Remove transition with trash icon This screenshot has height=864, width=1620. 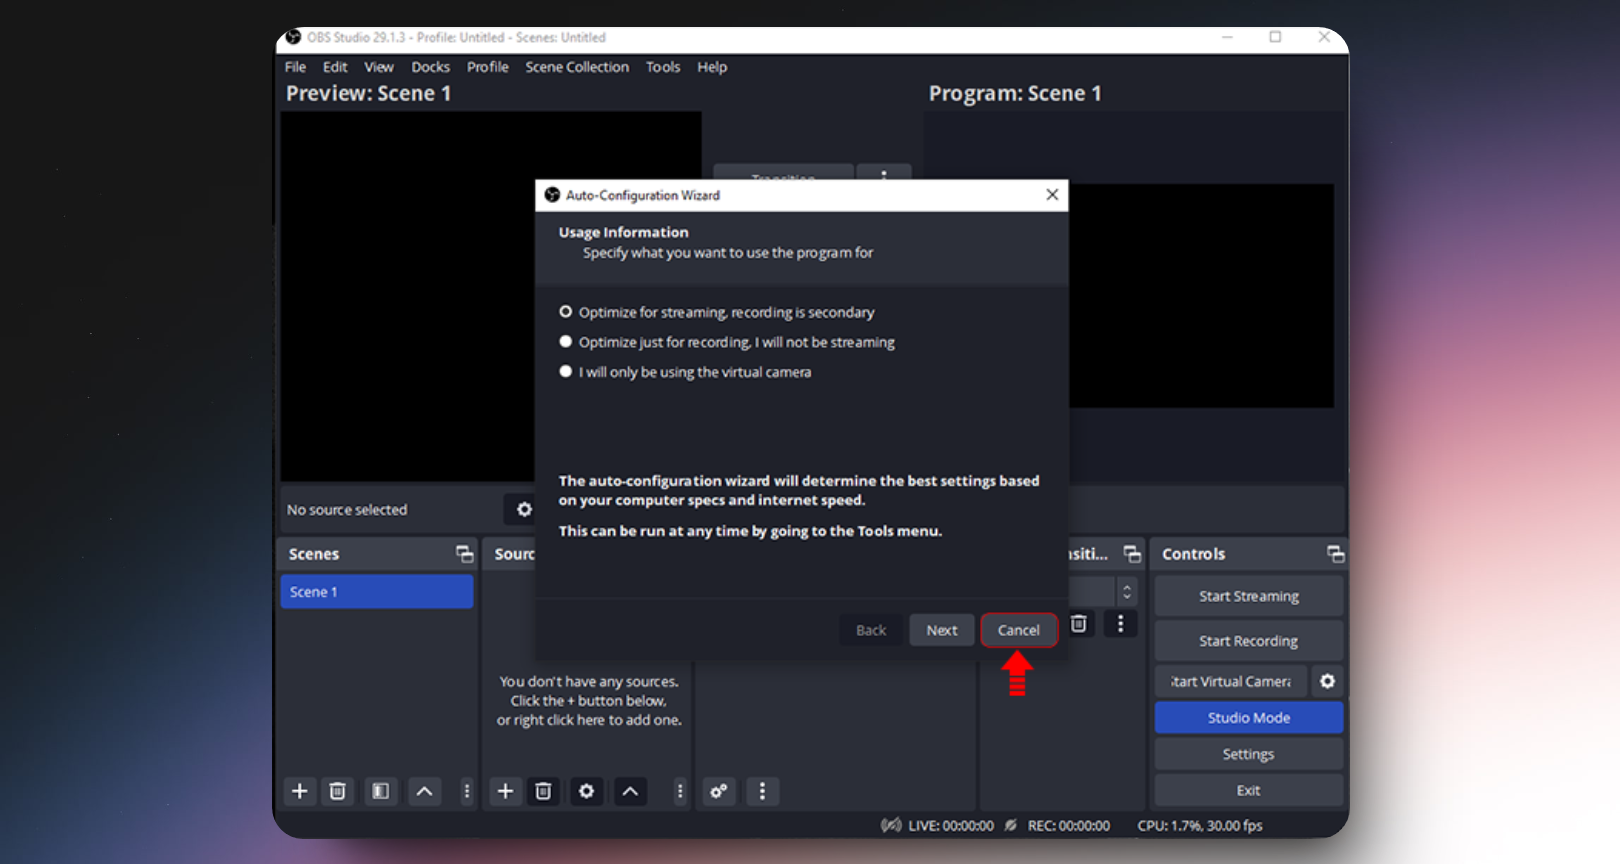[1079, 624]
